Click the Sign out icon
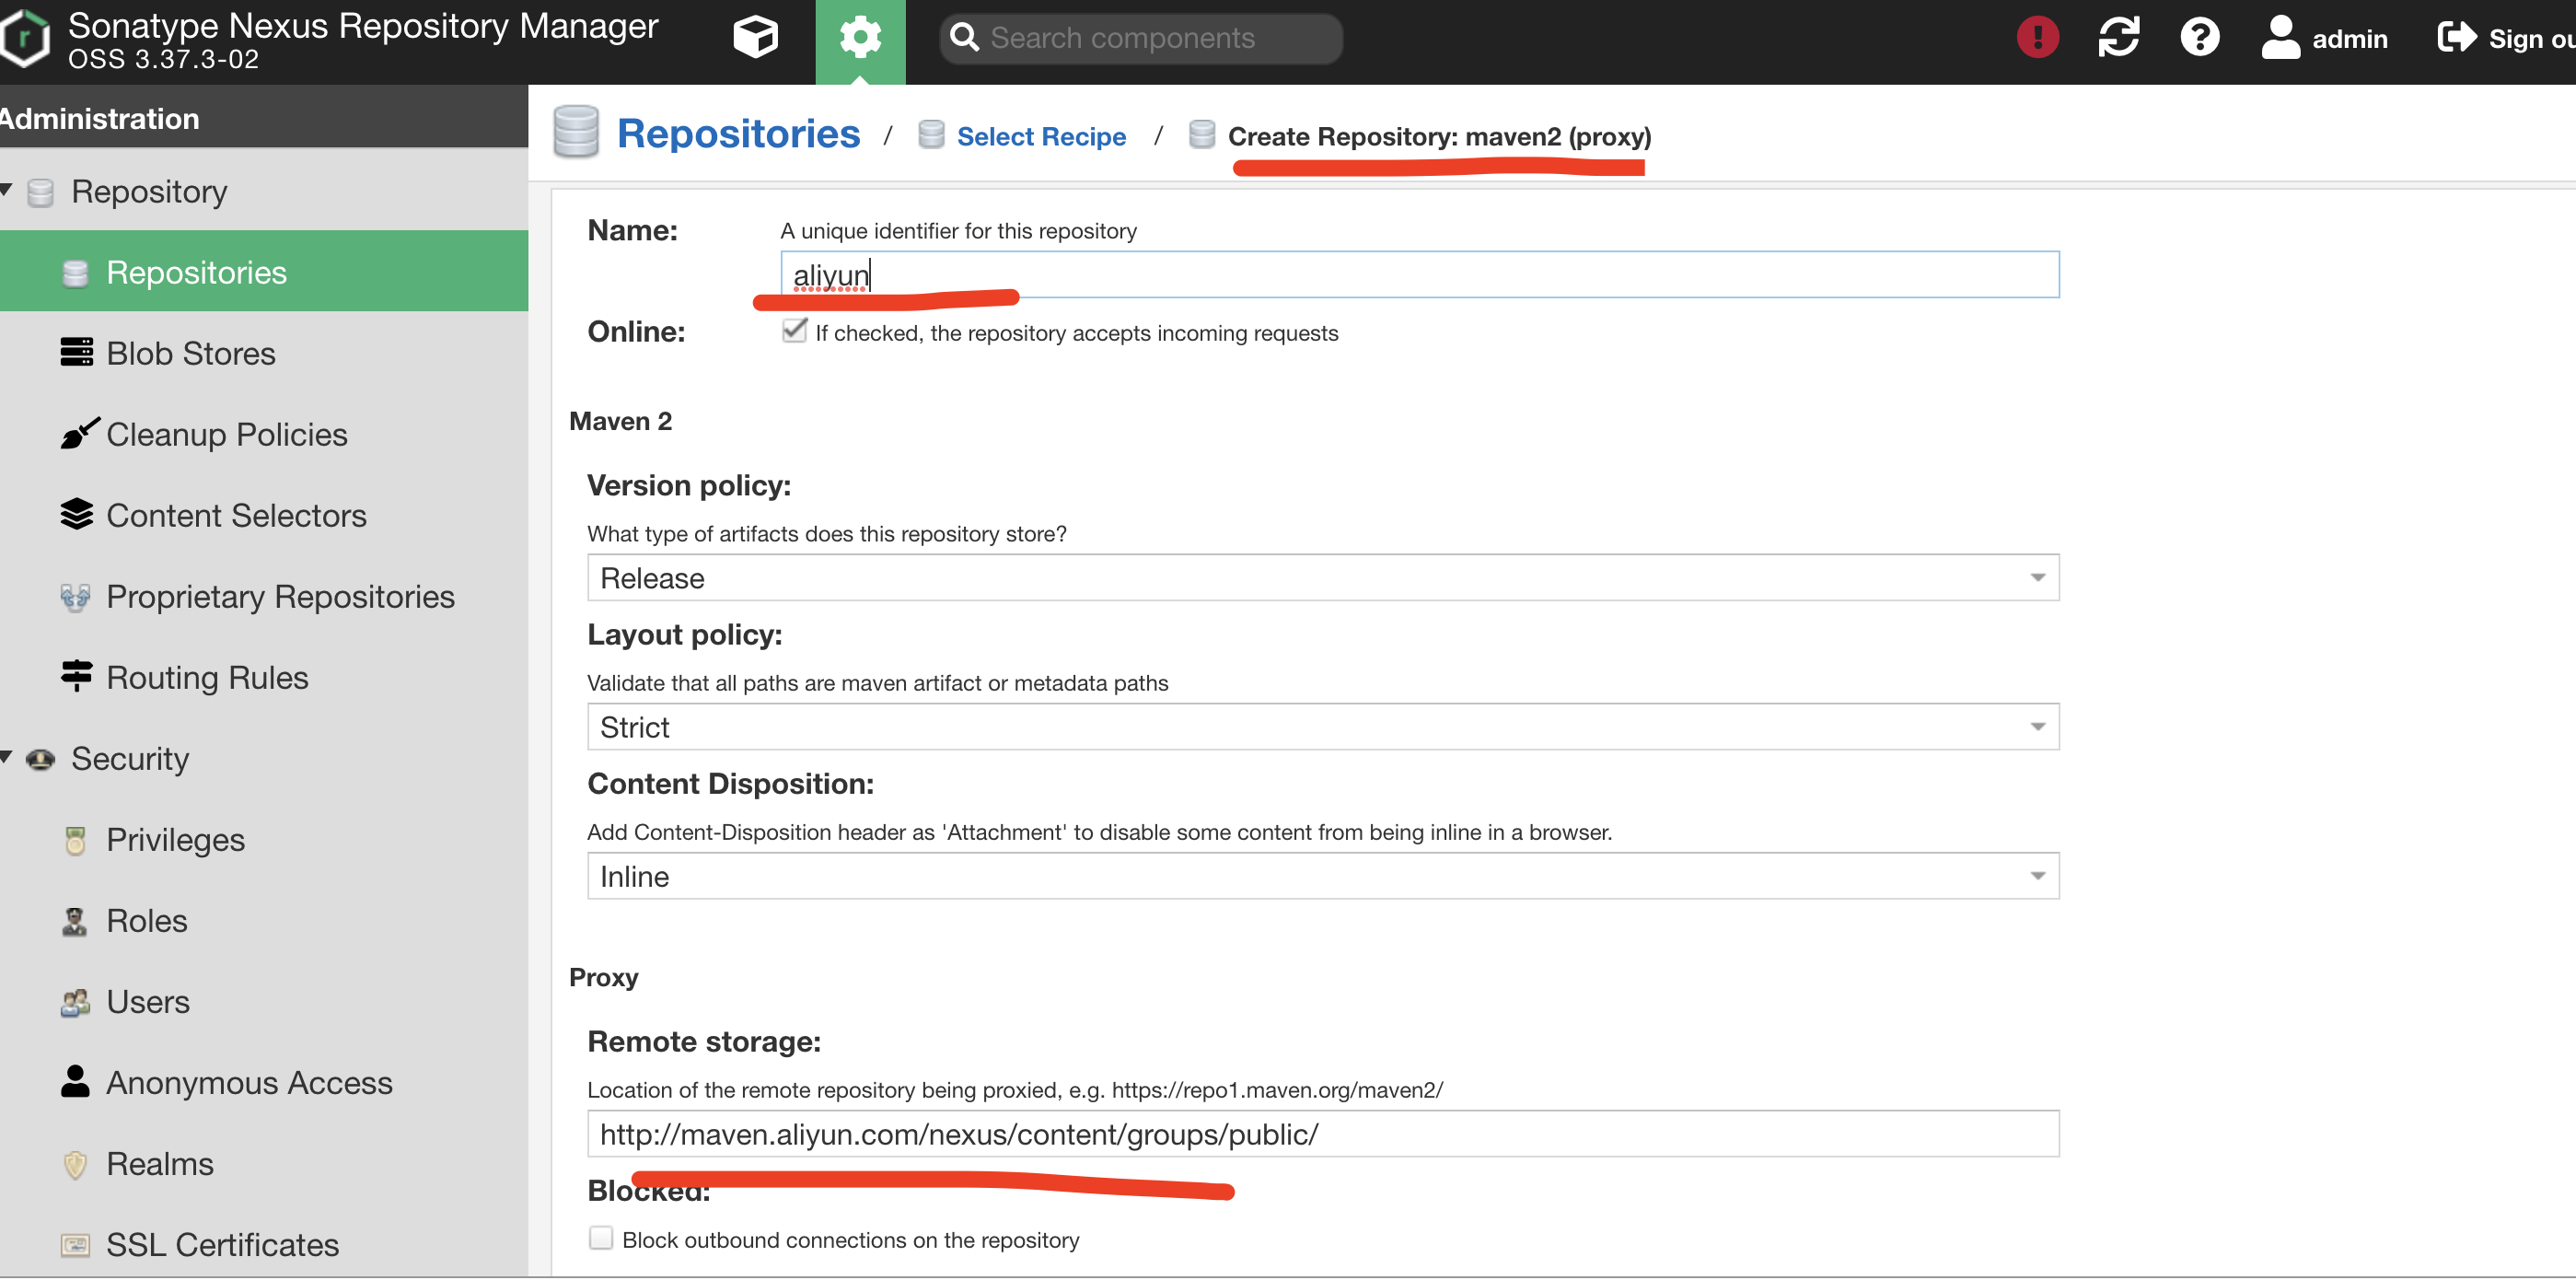2576x1280 pixels. [2456, 38]
